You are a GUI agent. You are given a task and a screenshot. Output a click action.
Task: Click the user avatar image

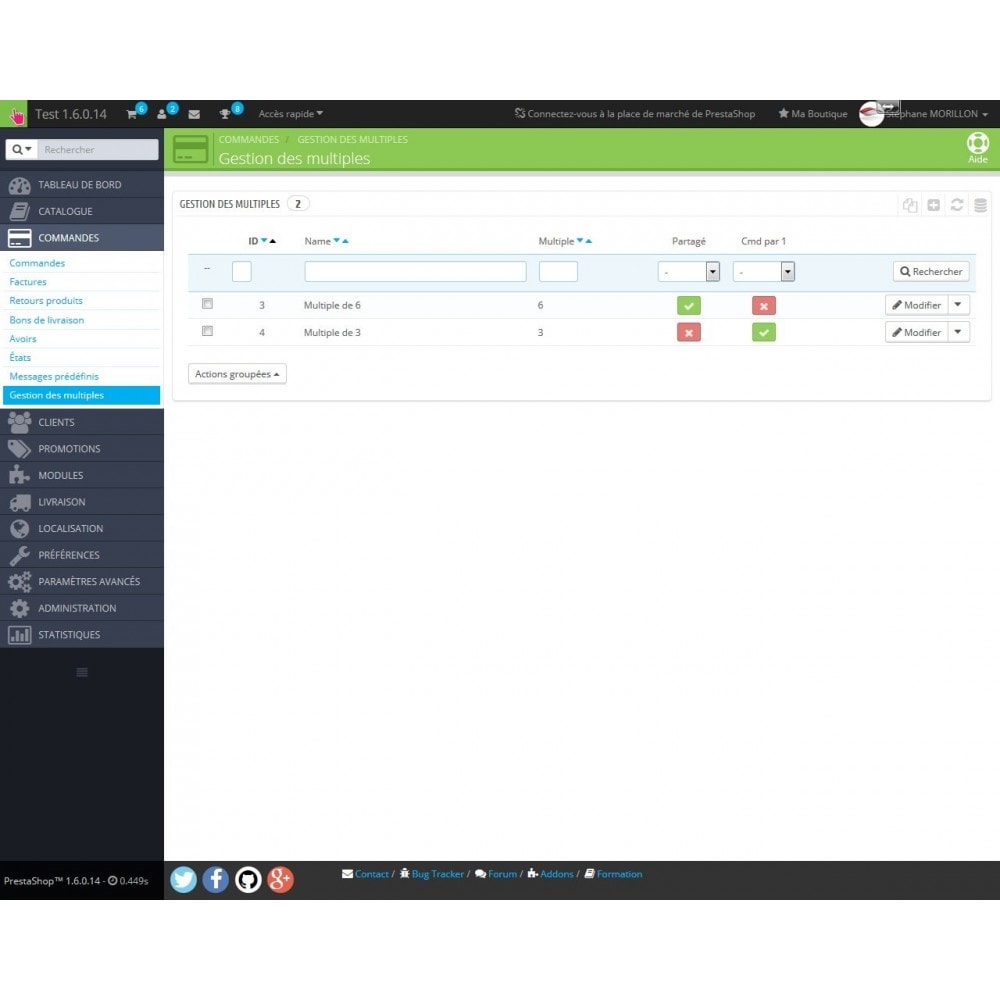[x=871, y=114]
